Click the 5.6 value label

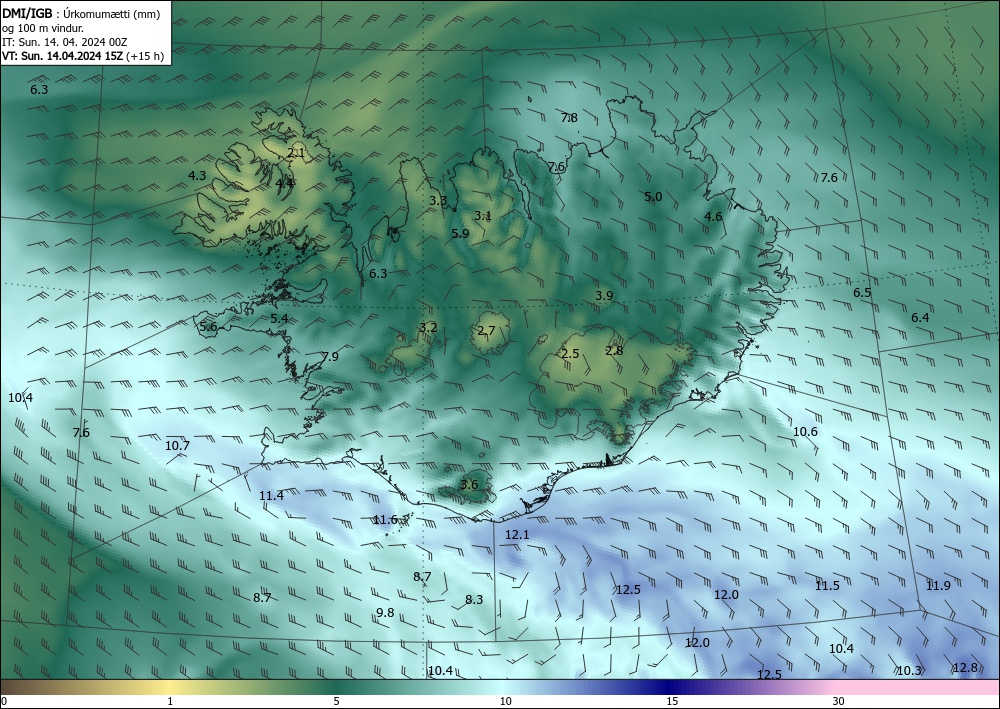[x=208, y=326]
